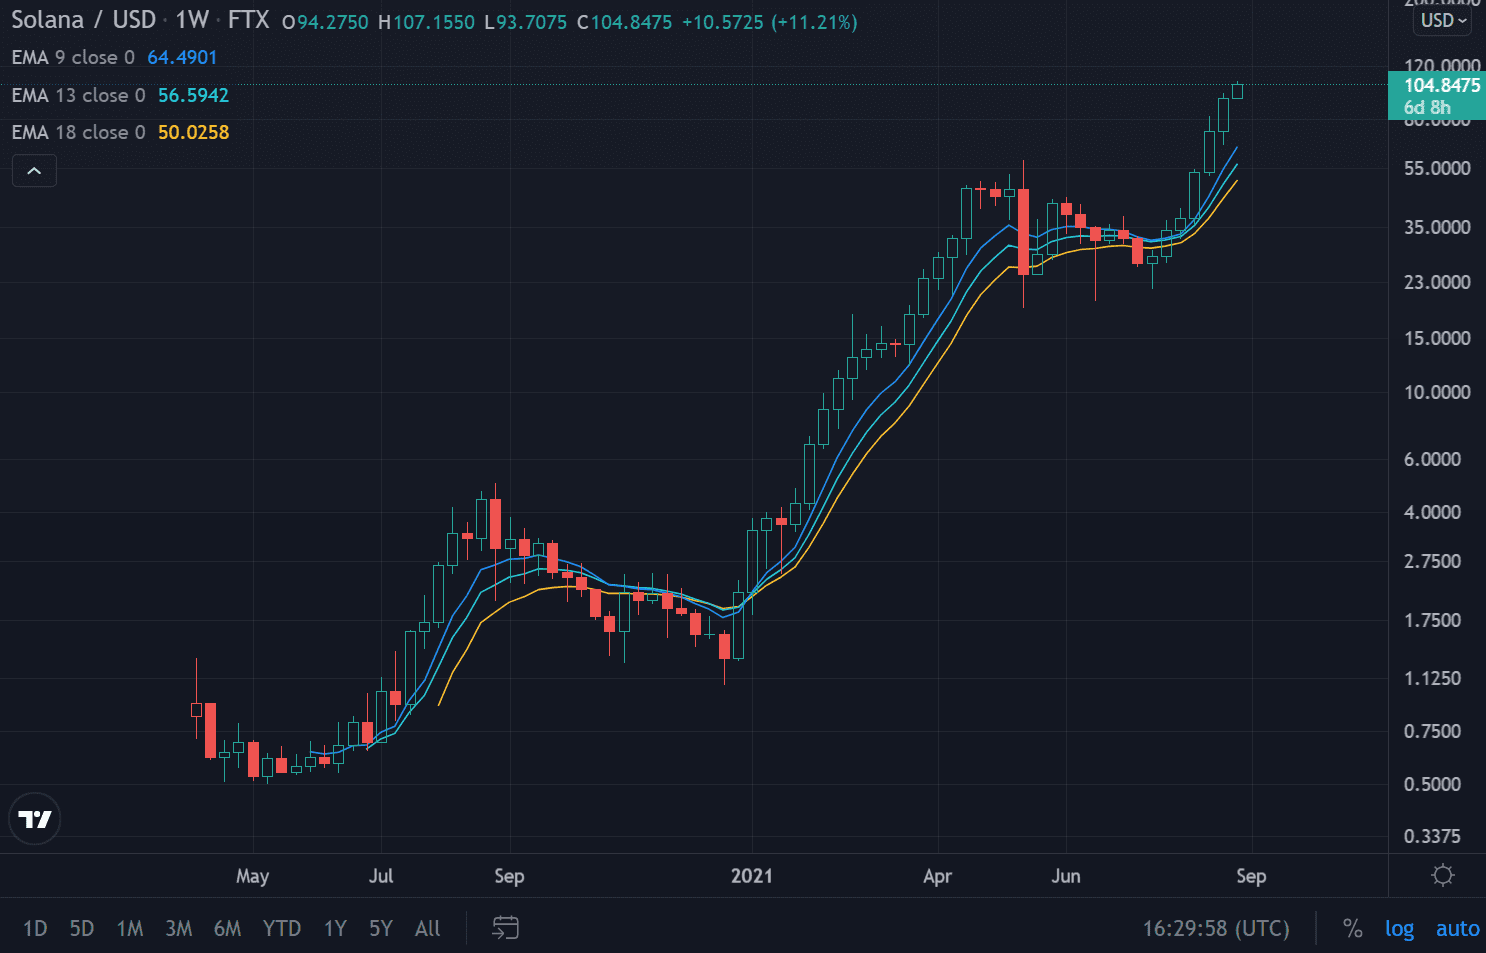Click the 0.3375 price axis label
This screenshot has height=953, width=1486.
1432,836
